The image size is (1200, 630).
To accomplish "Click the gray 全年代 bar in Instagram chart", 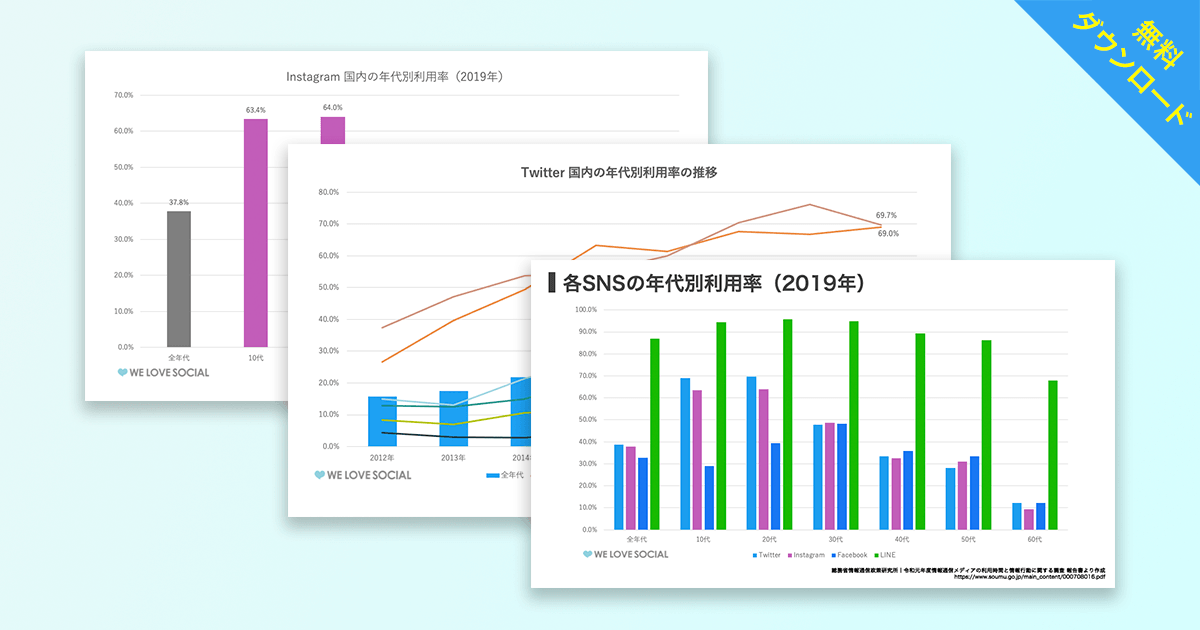I will point(179,279).
